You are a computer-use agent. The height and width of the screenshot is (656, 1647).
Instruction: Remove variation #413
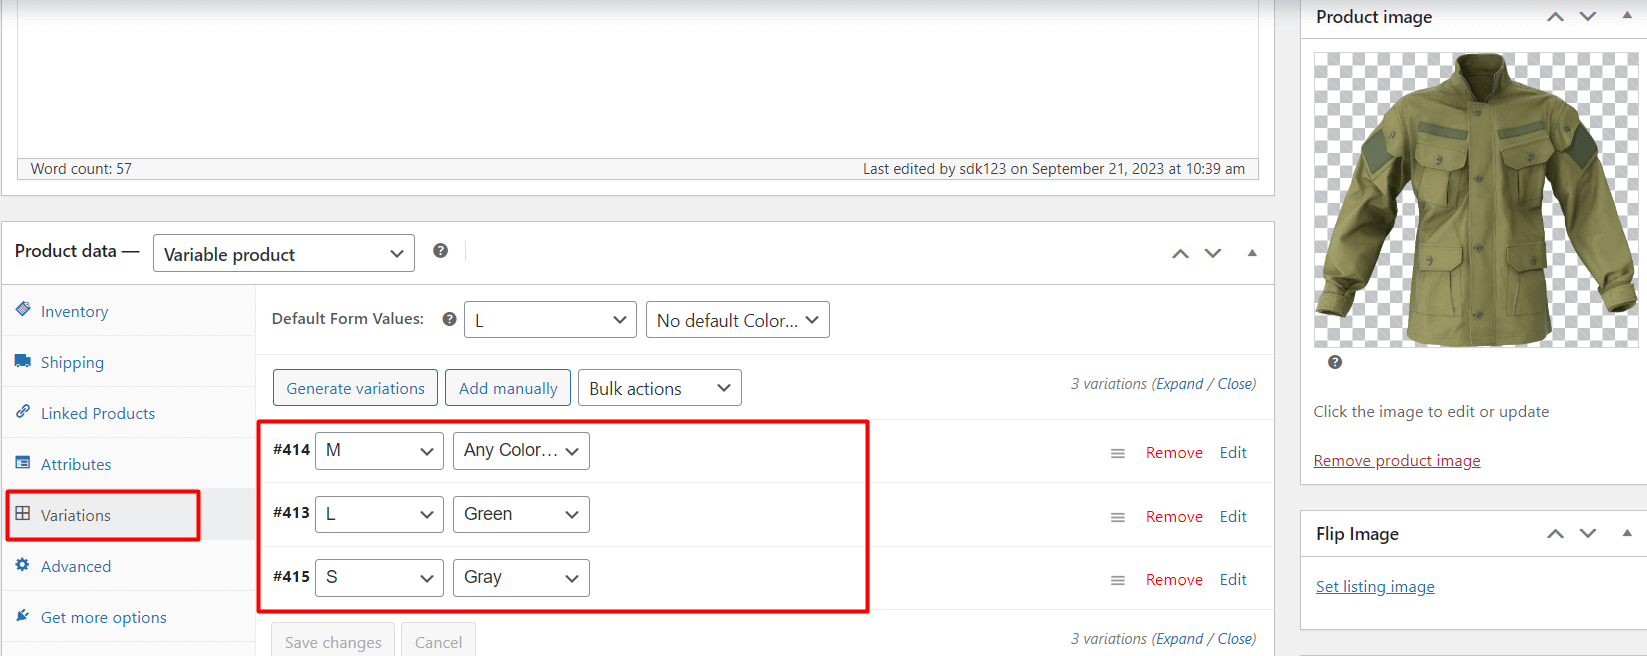pos(1174,516)
